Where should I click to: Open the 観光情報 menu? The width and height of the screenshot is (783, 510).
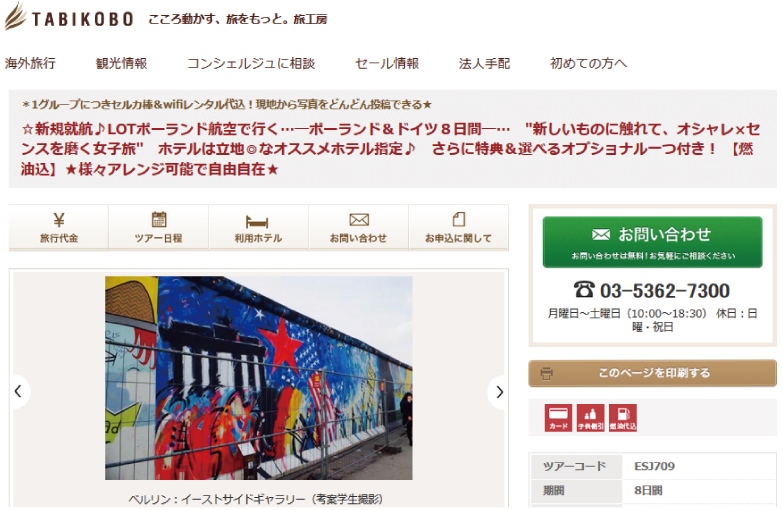point(121,63)
